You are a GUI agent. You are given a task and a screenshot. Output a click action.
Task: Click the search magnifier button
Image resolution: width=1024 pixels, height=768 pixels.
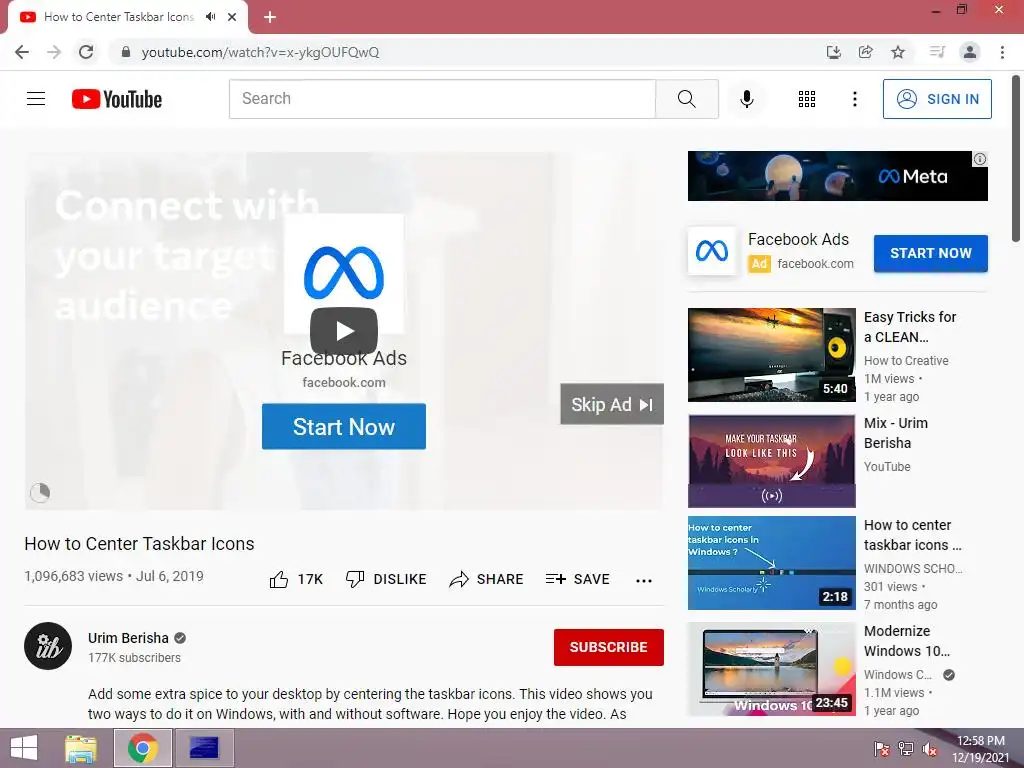click(x=686, y=99)
